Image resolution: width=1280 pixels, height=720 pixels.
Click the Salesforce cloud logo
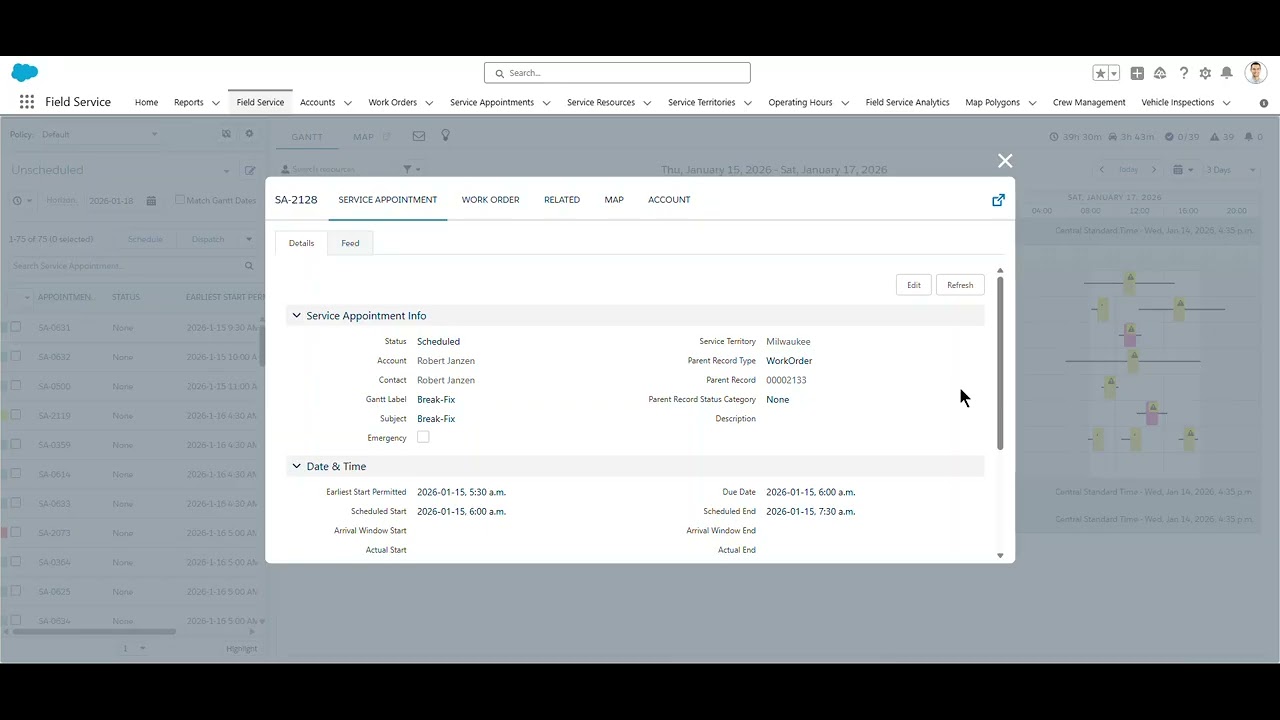coord(25,72)
